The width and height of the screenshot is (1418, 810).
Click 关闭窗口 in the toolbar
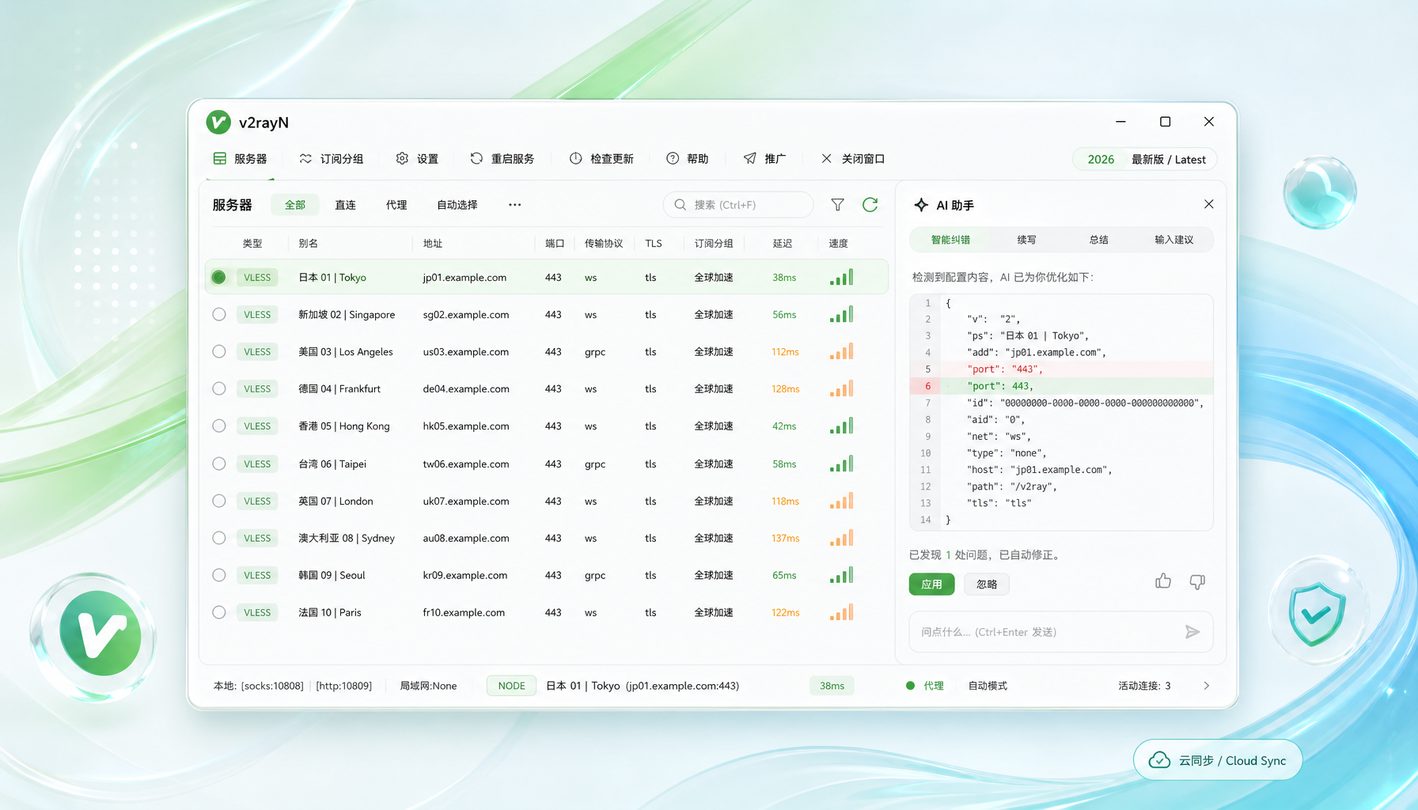(852, 159)
